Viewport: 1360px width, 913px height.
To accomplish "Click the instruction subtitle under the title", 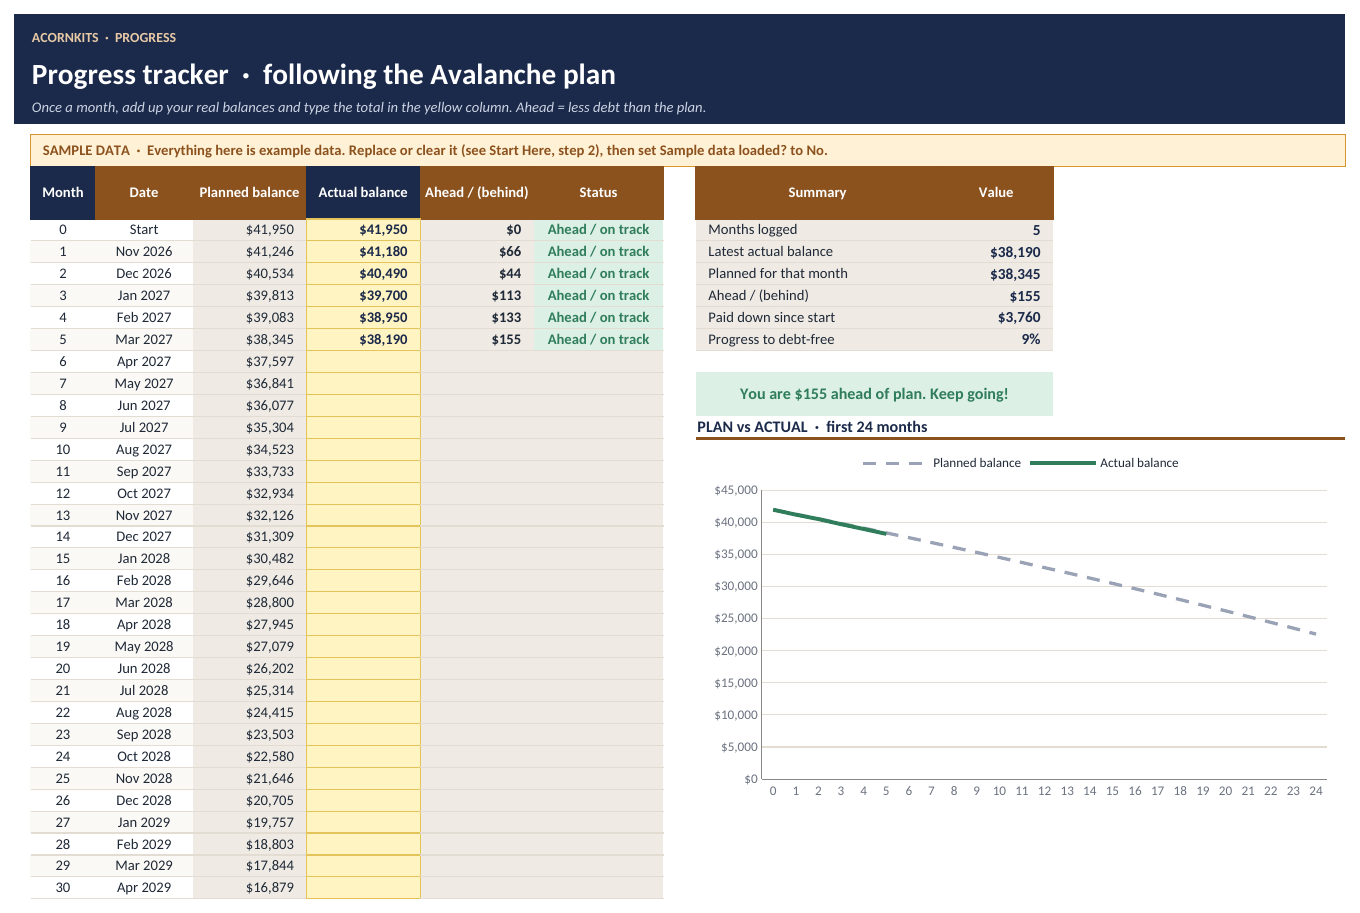I will 369,107.
